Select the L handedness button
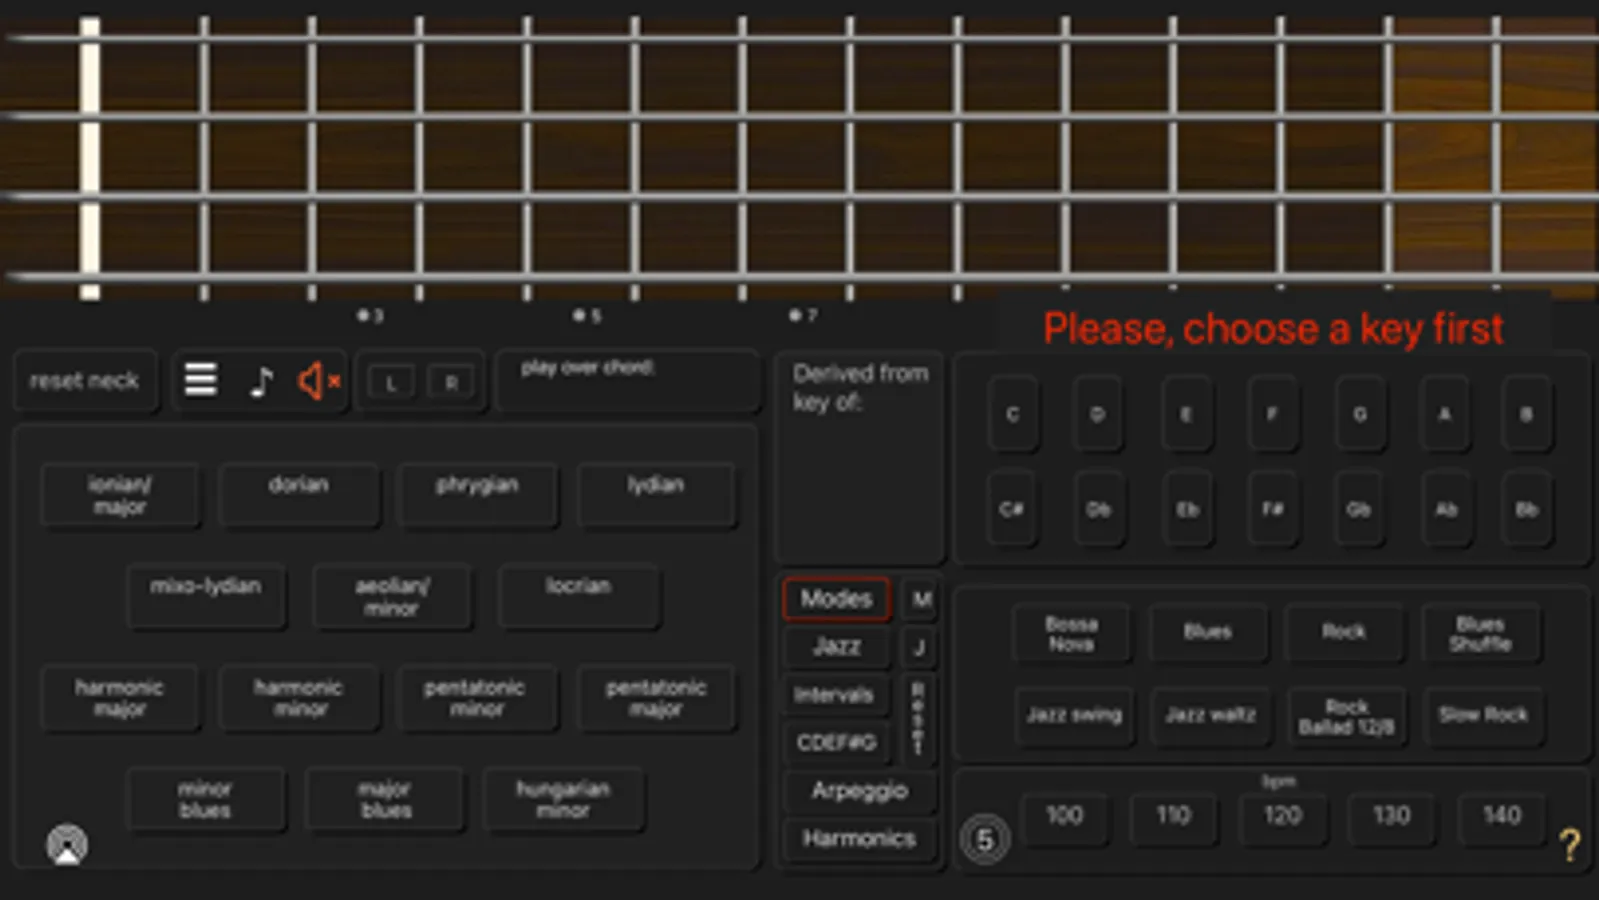Screen dimensions: 1599x900 pyautogui.click(x=391, y=382)
